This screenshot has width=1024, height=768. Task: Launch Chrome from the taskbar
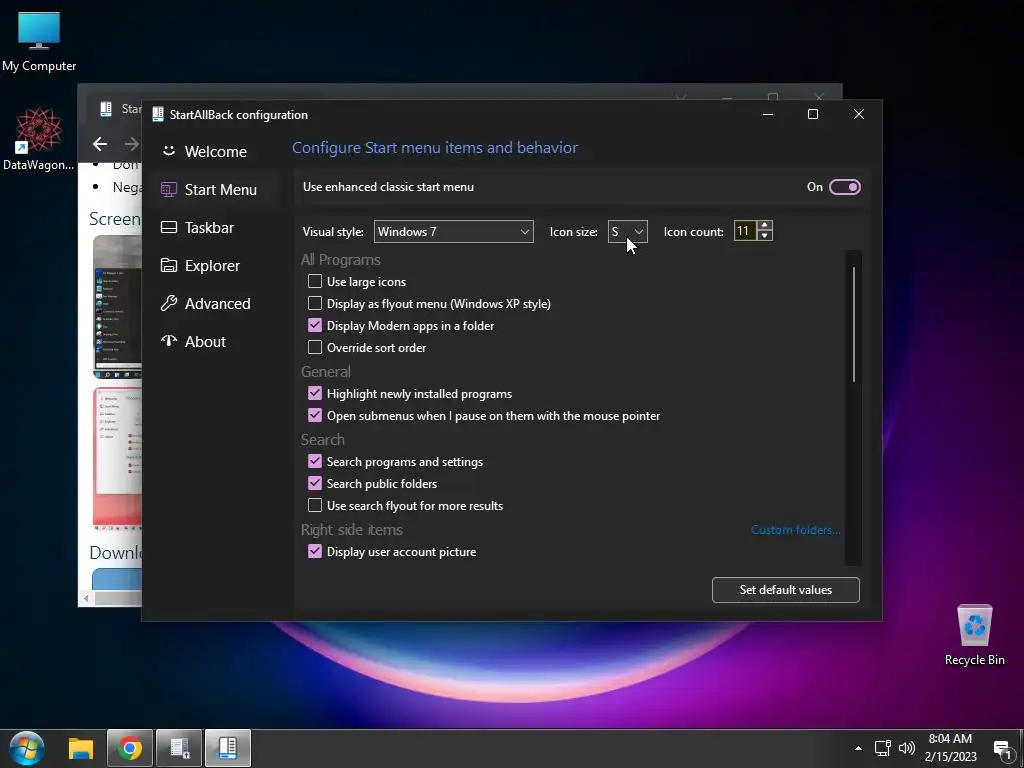click(130, 748)
